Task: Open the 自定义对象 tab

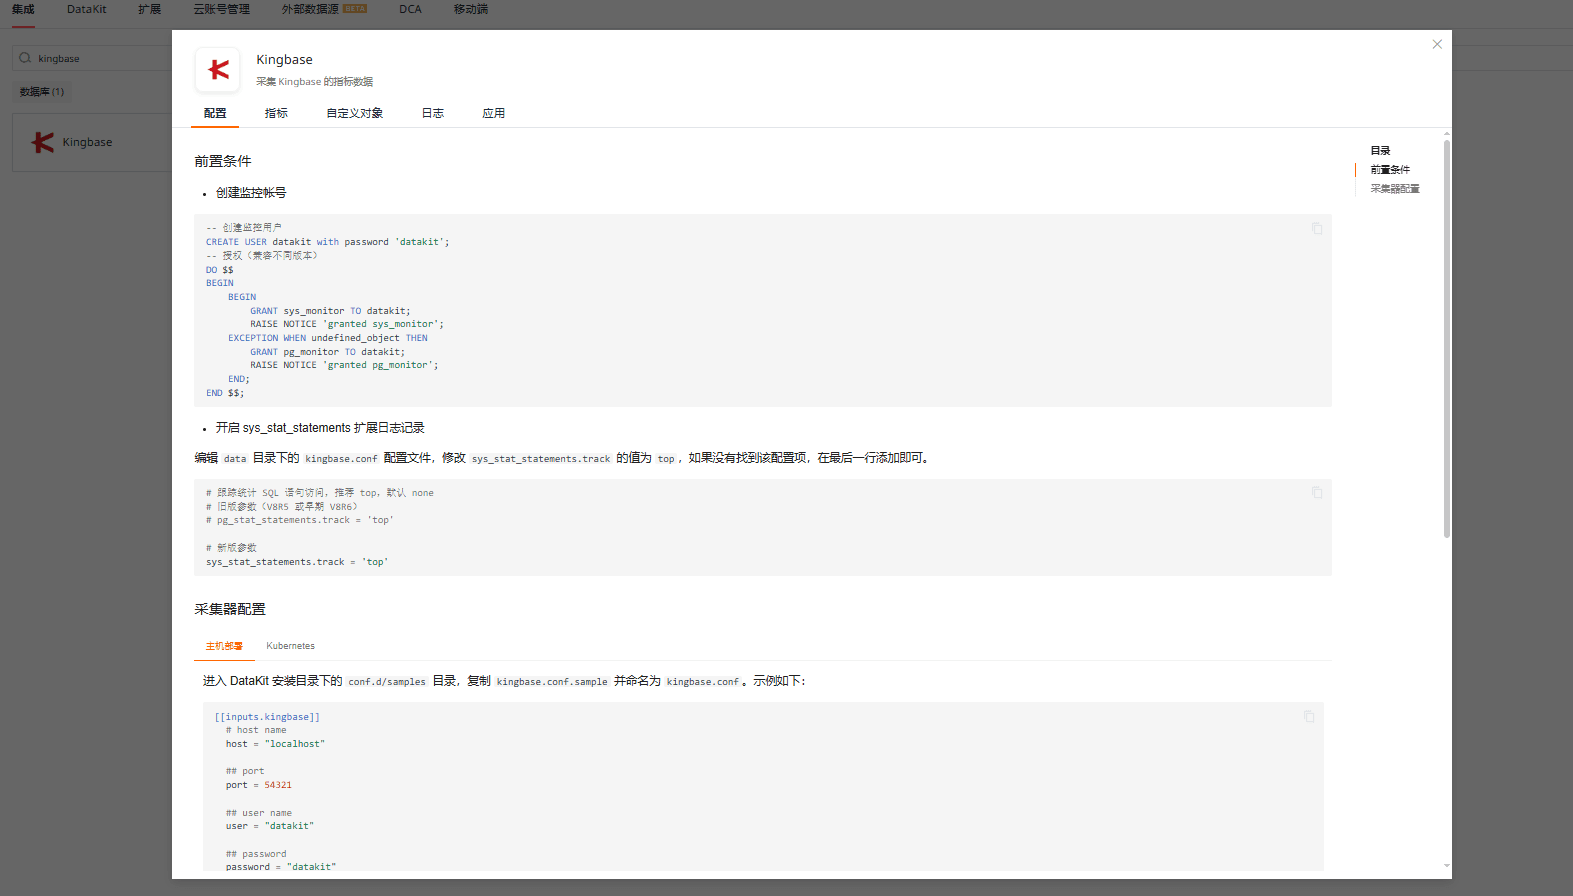Action: point(354,113)
